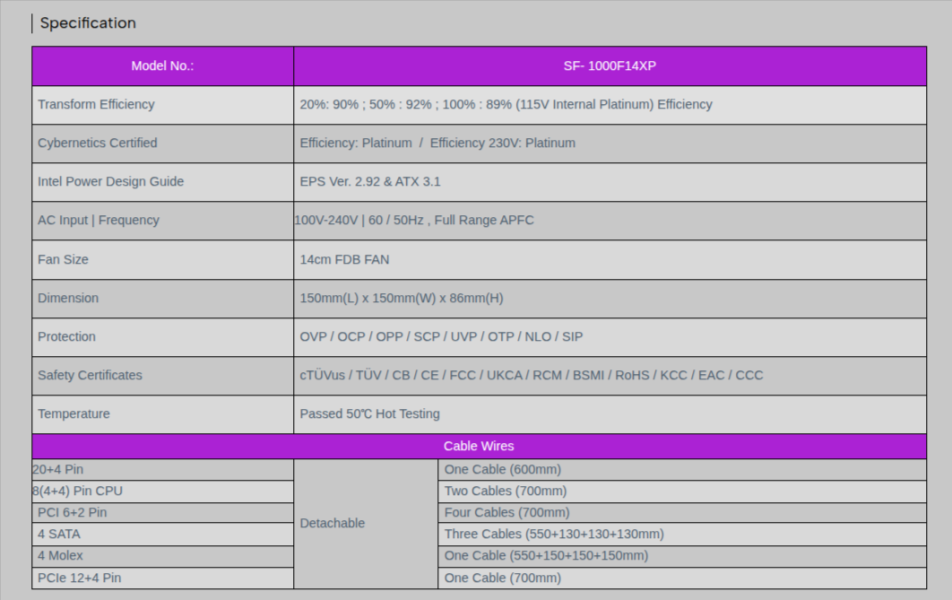Image resolution: width=952 pixels, height=600 pixels.
Task: Click the 150mm(L) x 150mm(W) dimension value
Action: coord(401,298)
